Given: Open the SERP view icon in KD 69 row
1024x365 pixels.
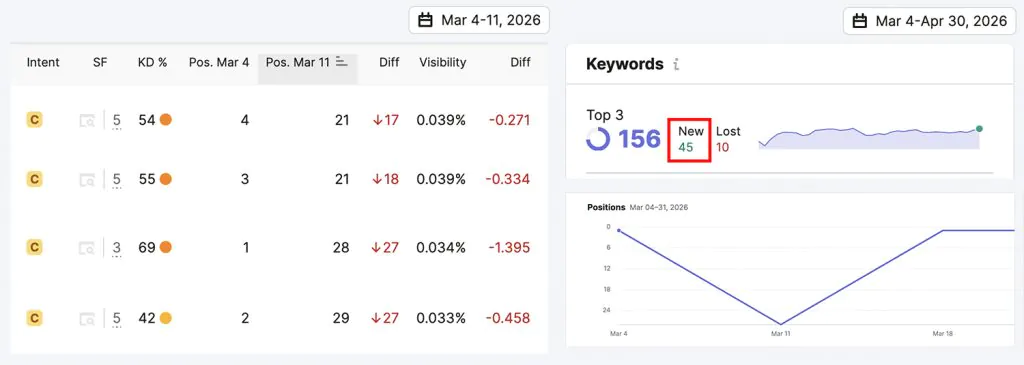Looking at the screenshot, I should pos(87,247).
